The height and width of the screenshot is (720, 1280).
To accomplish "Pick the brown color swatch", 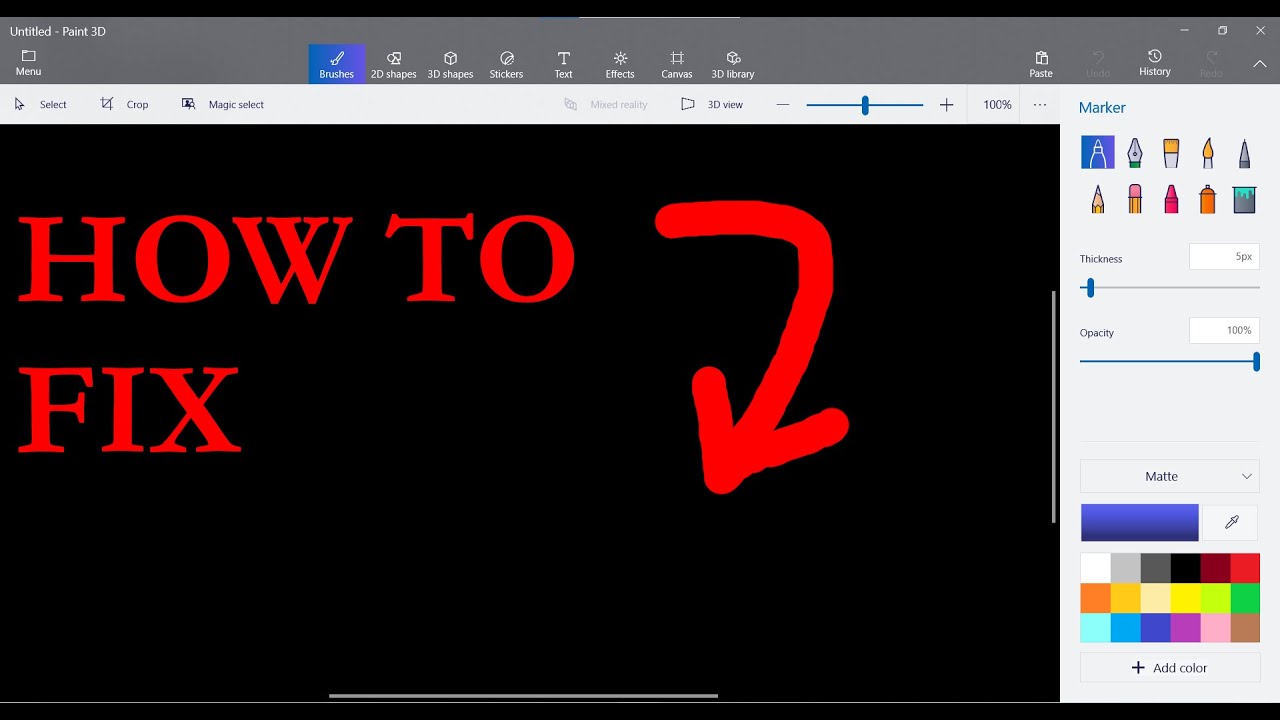I will [x=1245, y=628].
